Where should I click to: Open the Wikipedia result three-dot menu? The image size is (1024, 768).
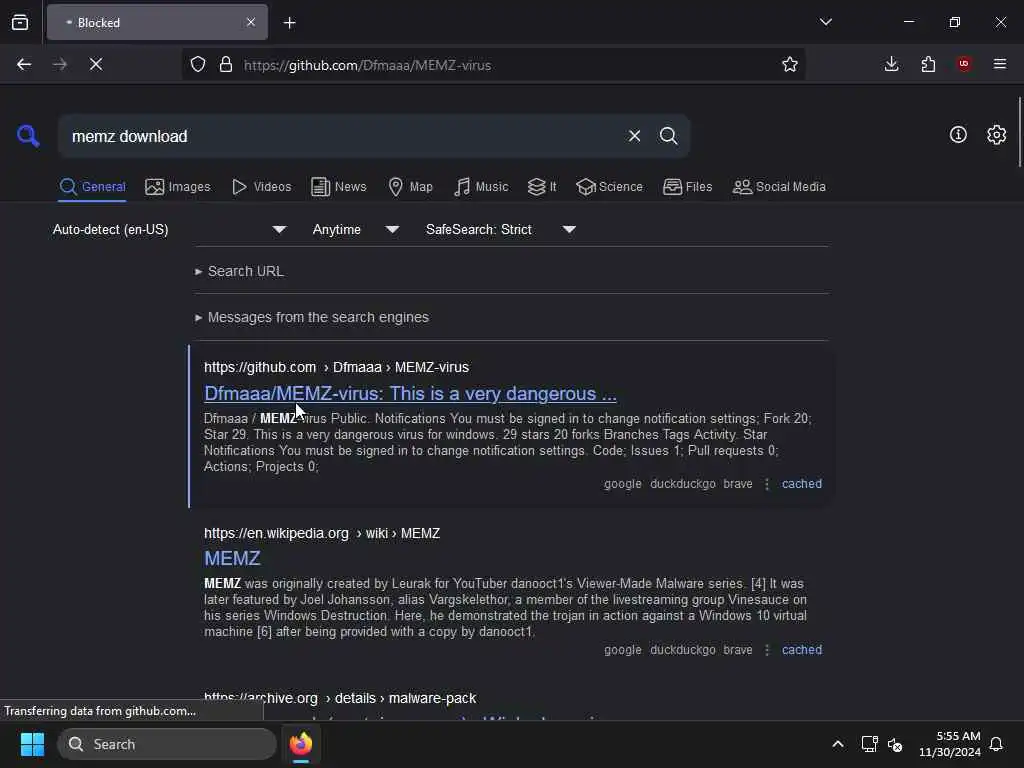767,650
